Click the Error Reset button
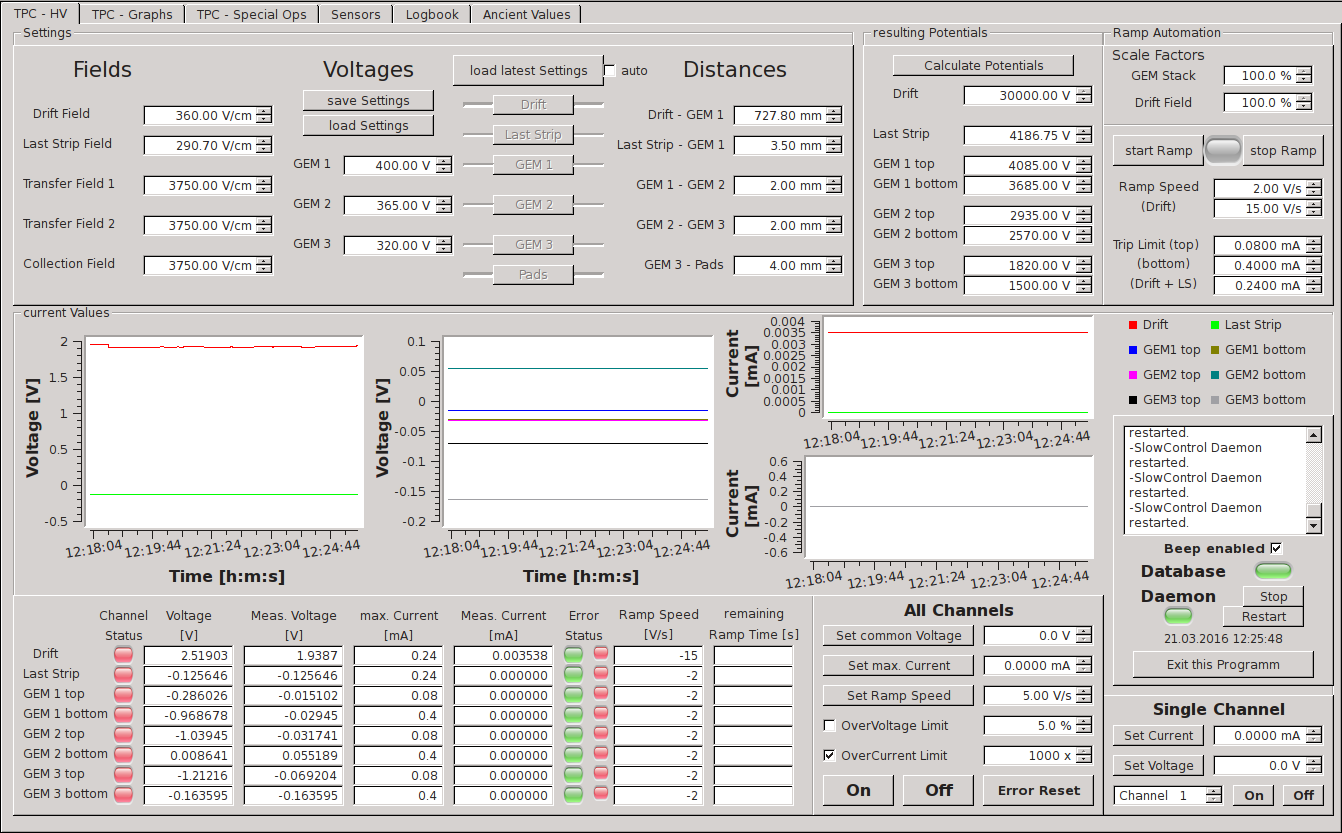The height and width of the screenshot is (833, 1342). tap(1038, 790)
